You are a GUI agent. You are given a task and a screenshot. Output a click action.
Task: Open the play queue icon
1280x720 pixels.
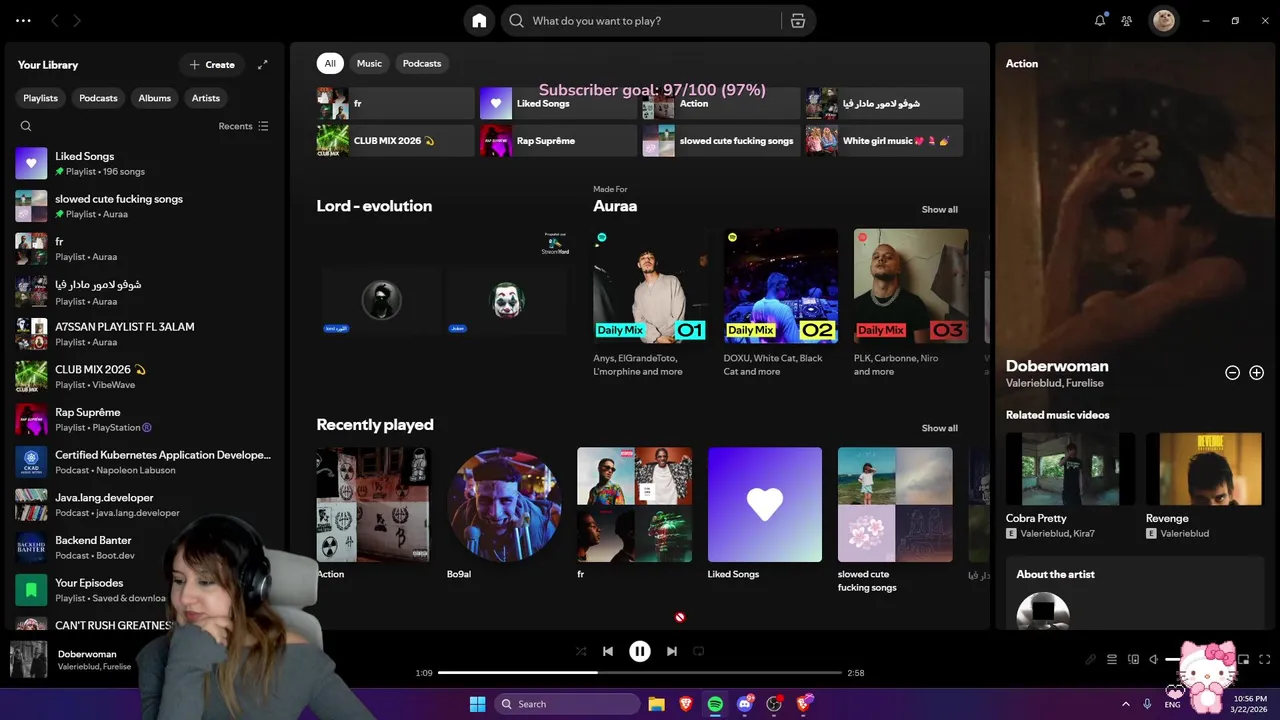1112,659
